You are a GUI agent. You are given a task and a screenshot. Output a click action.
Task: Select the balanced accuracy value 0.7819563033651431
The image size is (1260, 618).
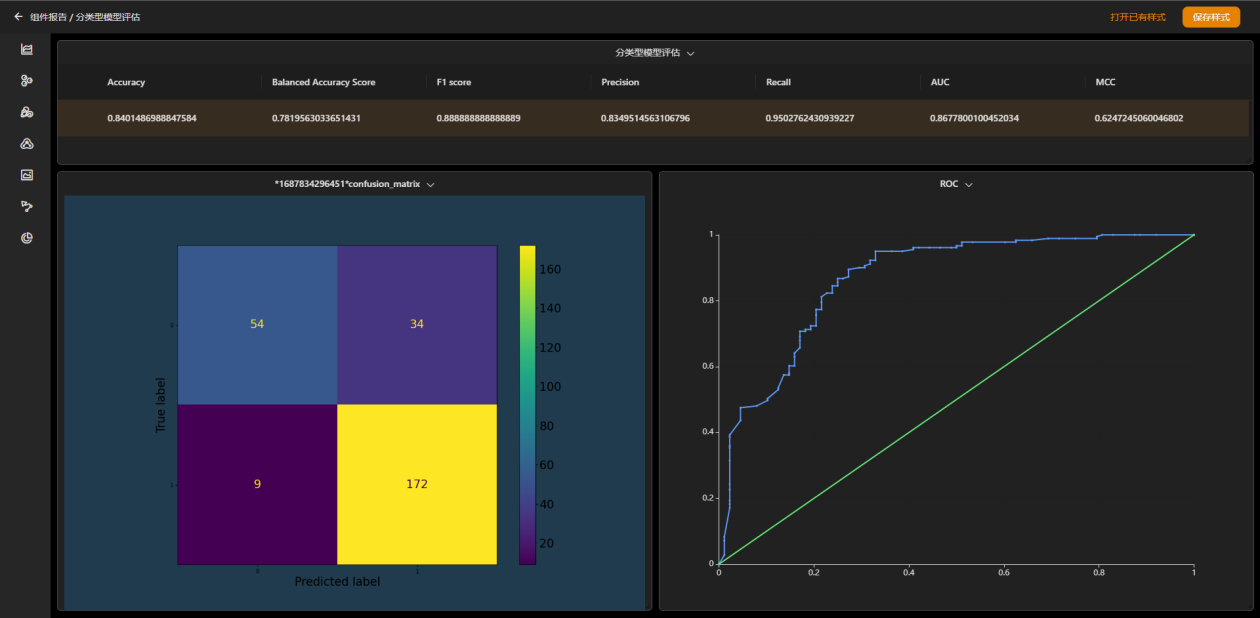[316, 118]
